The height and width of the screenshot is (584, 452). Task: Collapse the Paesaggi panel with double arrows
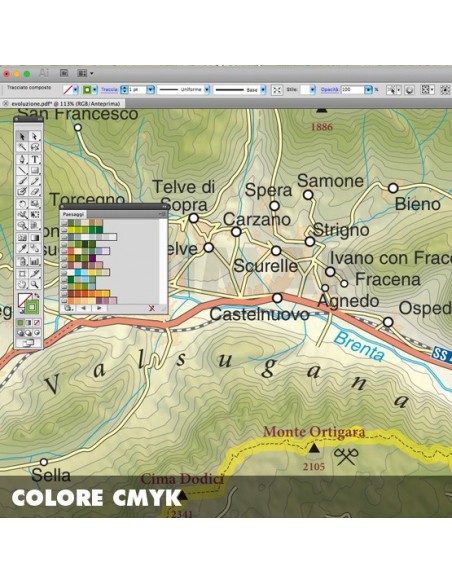pyautogui.click(x=164, y=207)
